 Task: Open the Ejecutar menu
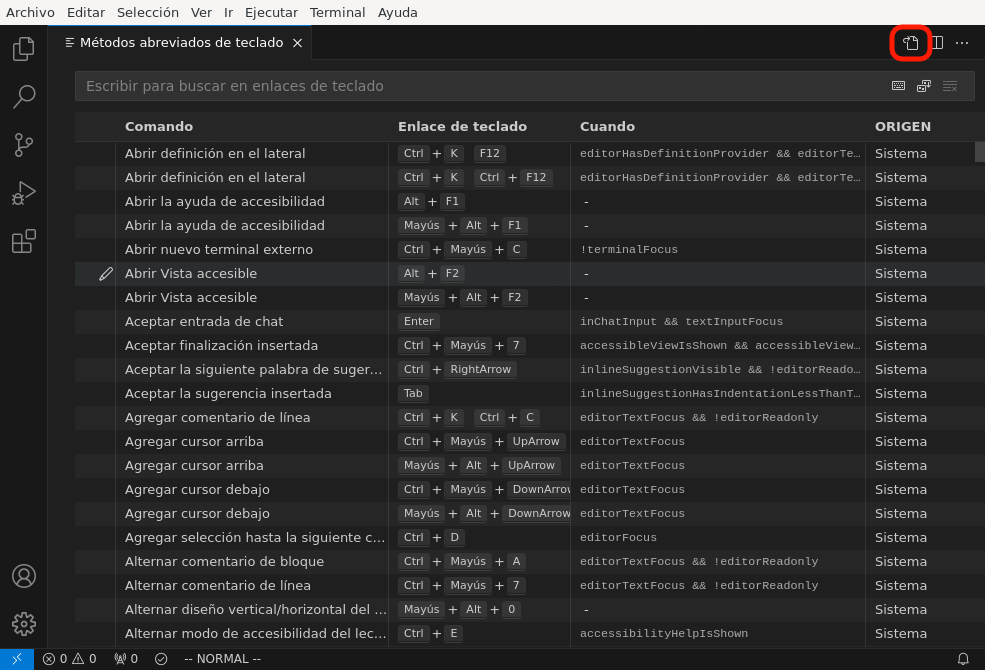[x=271, y=13]
